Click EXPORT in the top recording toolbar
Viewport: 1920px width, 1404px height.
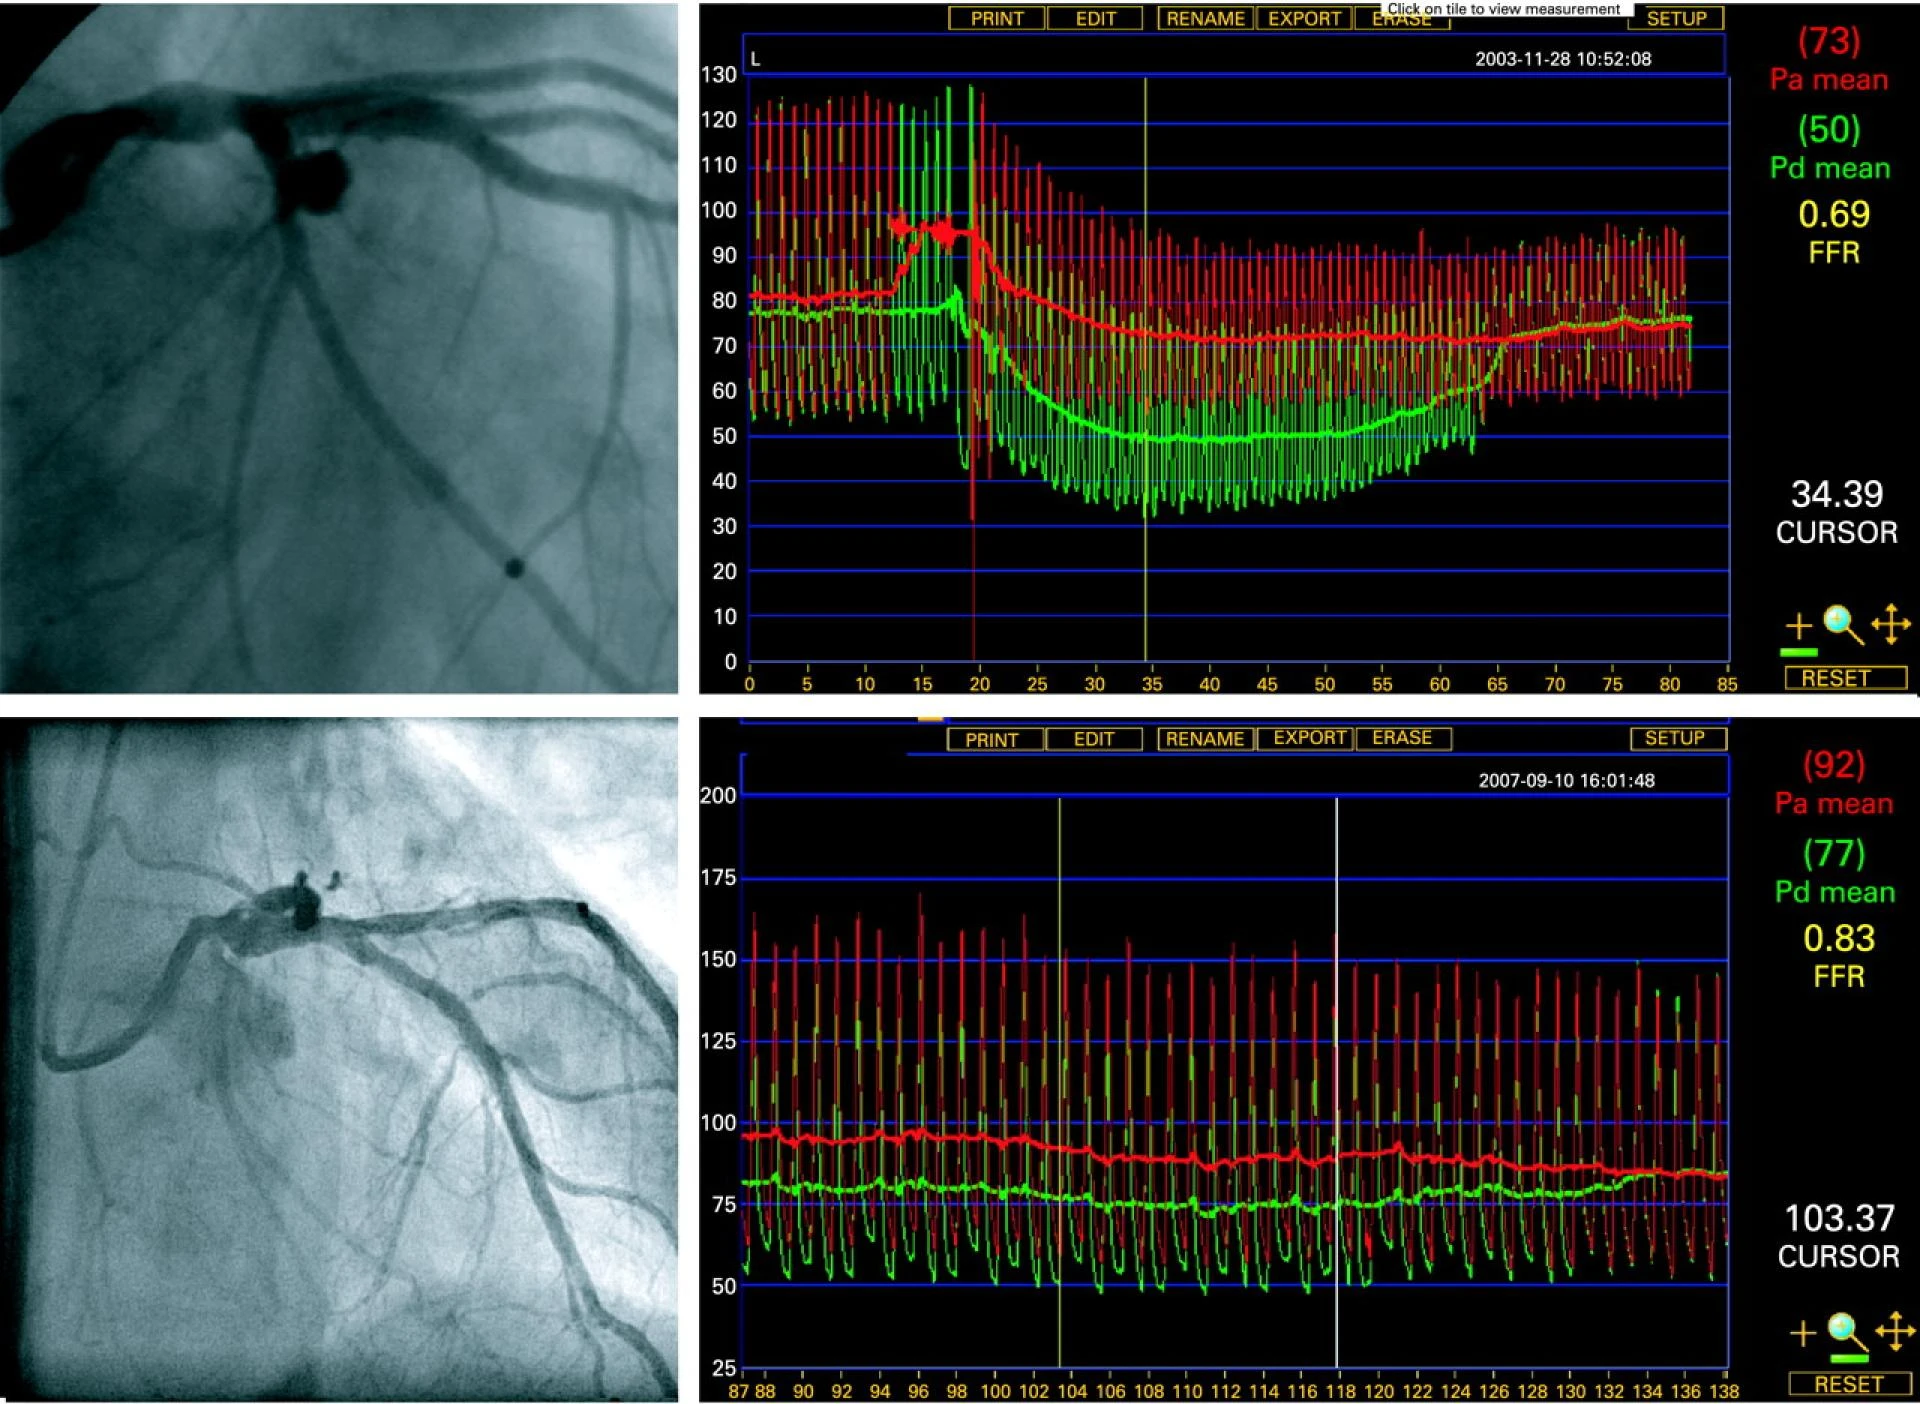point(1304,19)
